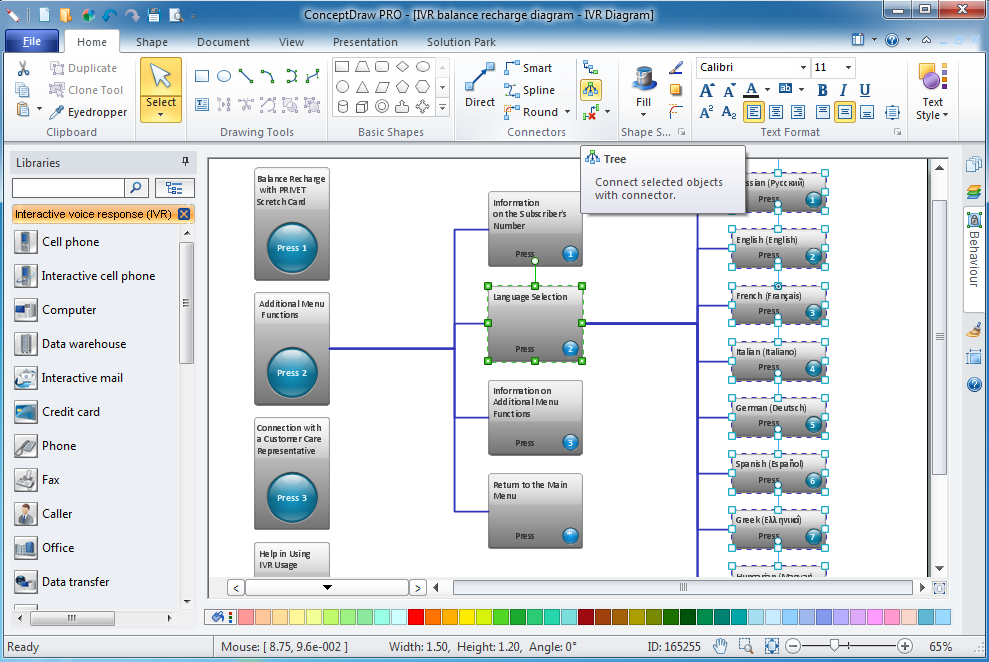Switch to the Presentation tab
Image resolution: width=989 pixels, height=662 pixels.
pos(365,42)
